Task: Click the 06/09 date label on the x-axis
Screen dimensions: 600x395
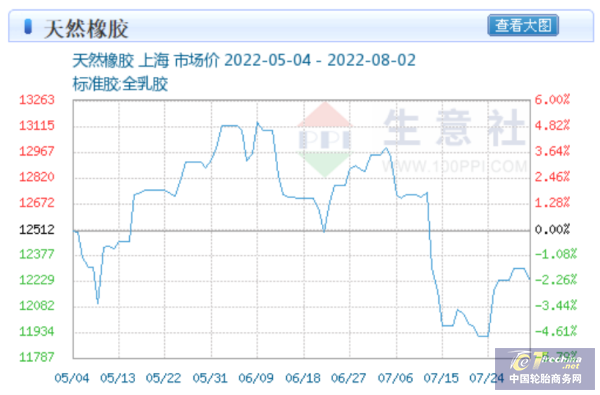Action: click(256, 378)
